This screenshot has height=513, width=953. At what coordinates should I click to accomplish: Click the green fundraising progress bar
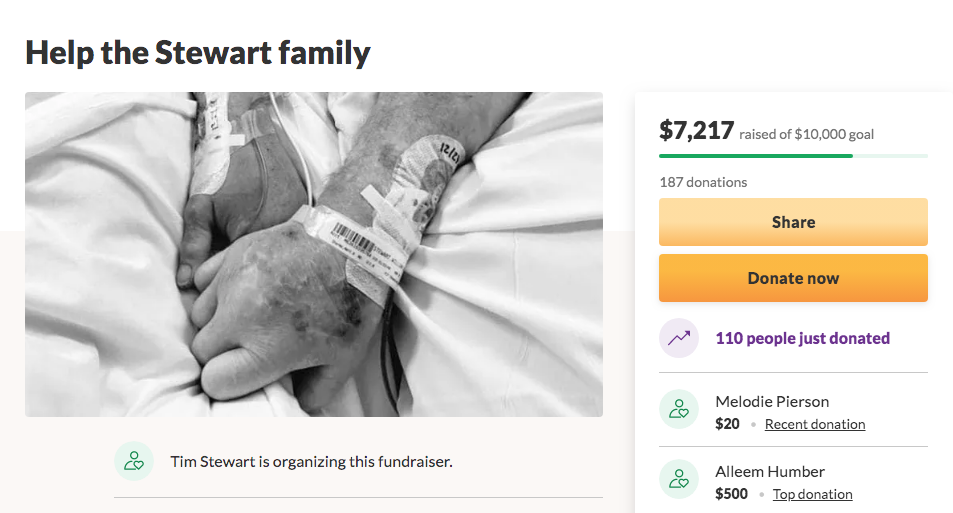[x=793, y=156]
